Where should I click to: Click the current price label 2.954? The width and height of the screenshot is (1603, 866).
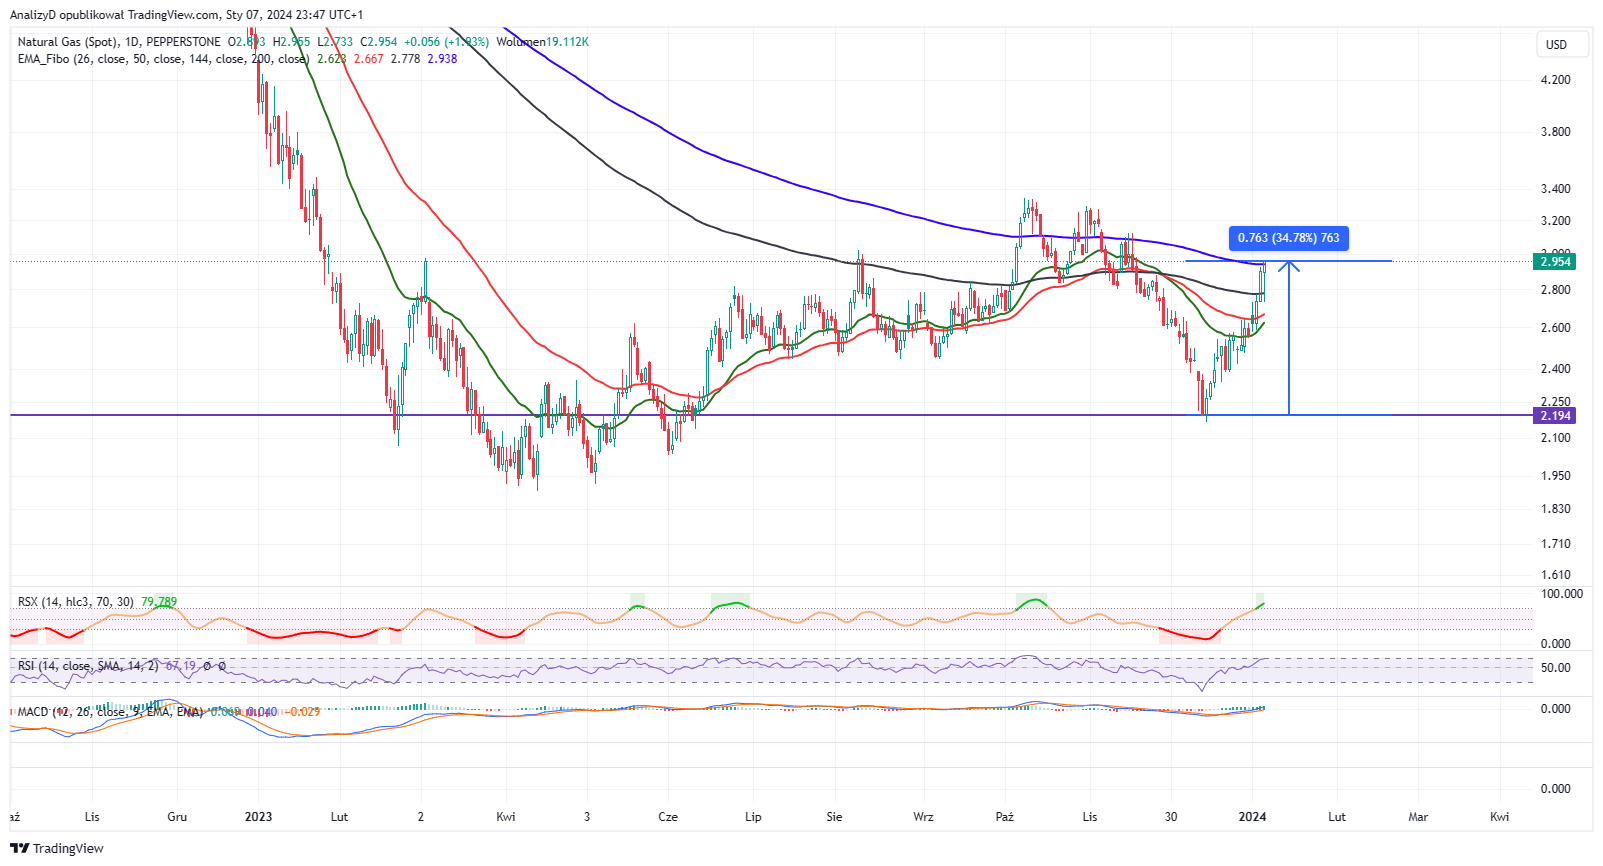1555,262
